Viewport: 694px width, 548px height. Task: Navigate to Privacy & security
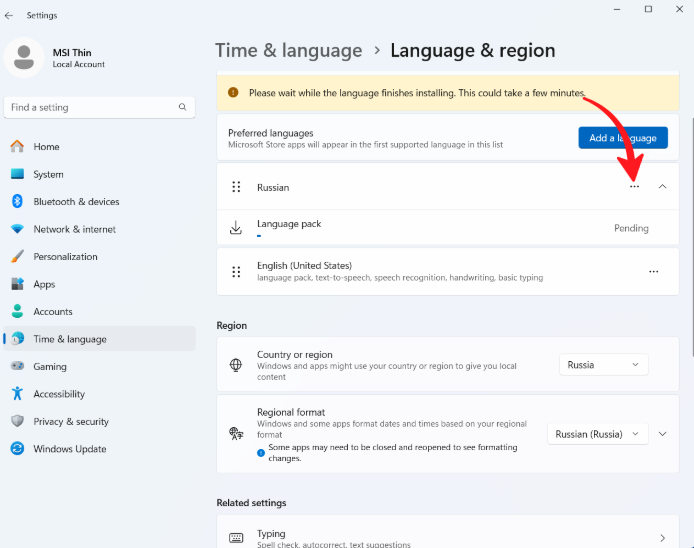pyautogui.click(x=71, y=421)
